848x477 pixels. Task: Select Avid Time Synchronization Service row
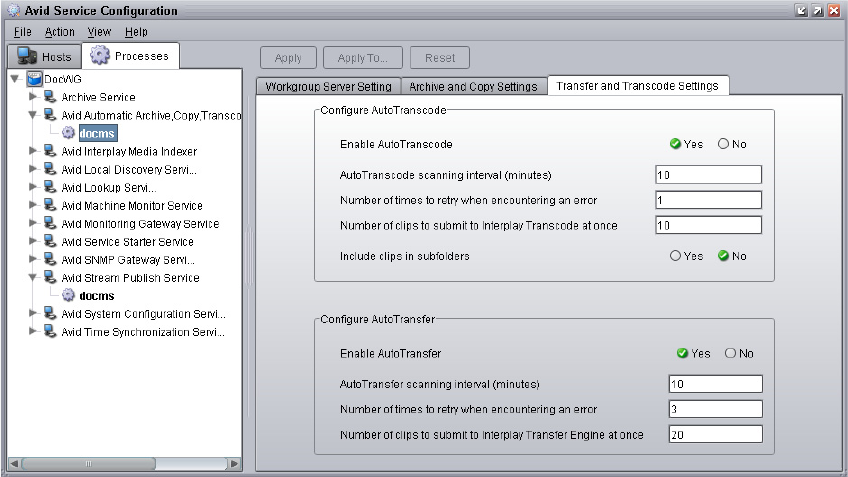click(143, 332)
